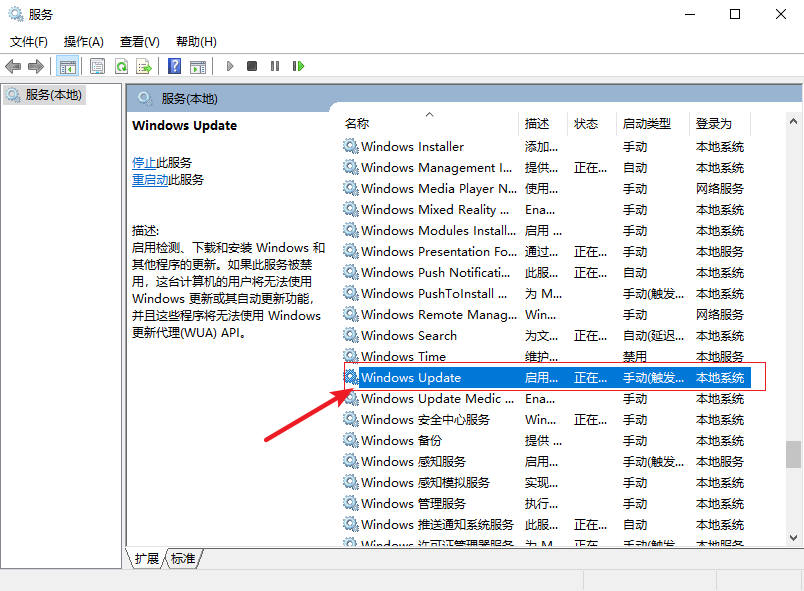Click the Show/Hide Console Tree icon
Screen dimensions: 804x591
(x=68, y=66)
